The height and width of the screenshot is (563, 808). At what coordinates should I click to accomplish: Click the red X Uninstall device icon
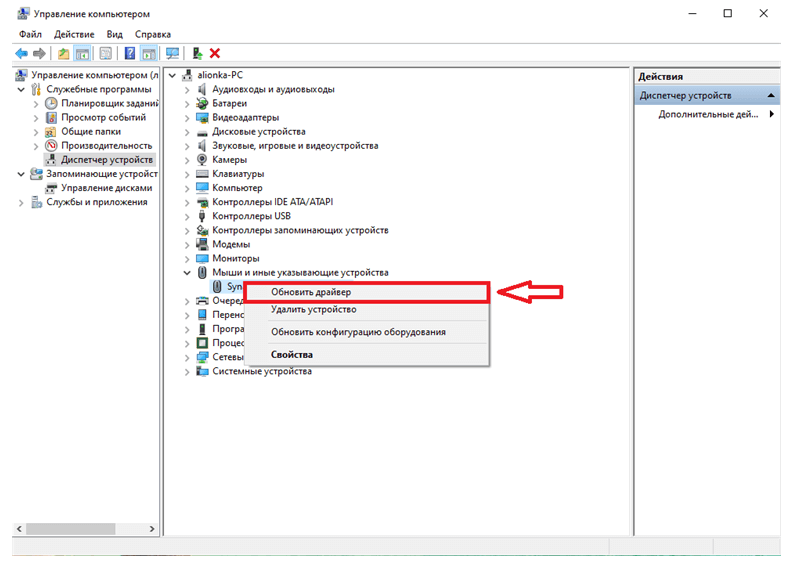coord(215,53)
